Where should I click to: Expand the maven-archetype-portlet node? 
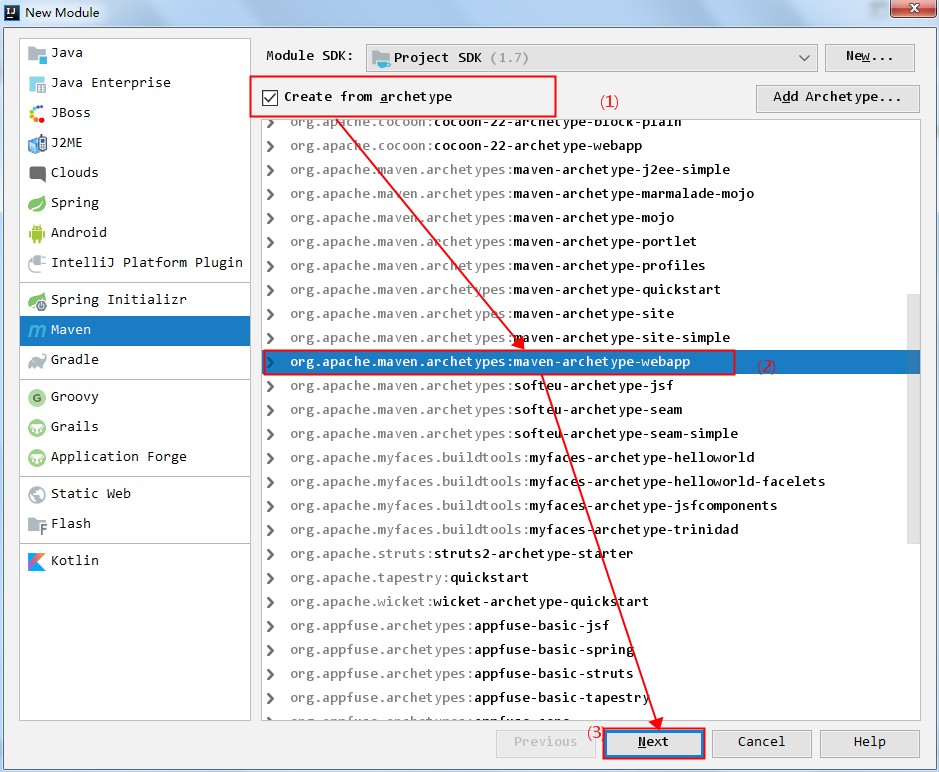click(271, 242)
